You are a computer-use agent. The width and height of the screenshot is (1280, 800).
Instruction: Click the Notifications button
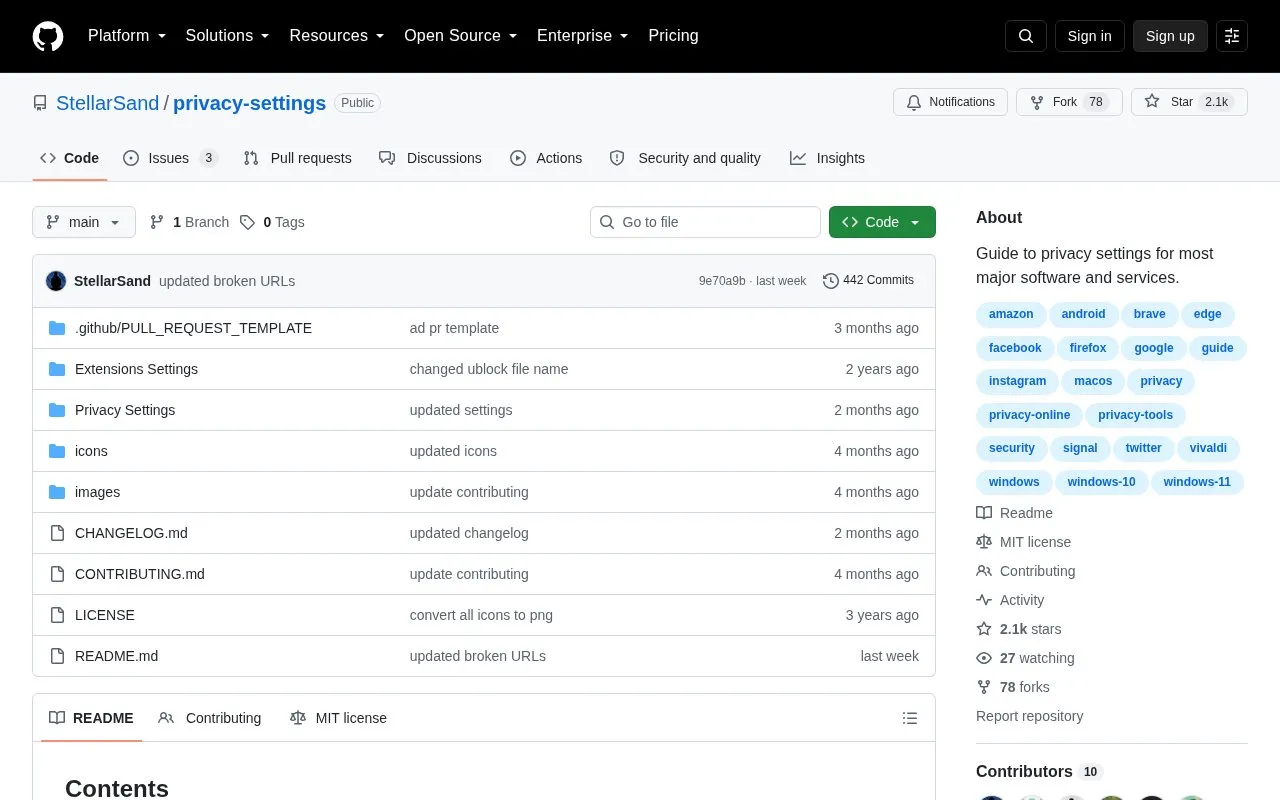[950, 102]
